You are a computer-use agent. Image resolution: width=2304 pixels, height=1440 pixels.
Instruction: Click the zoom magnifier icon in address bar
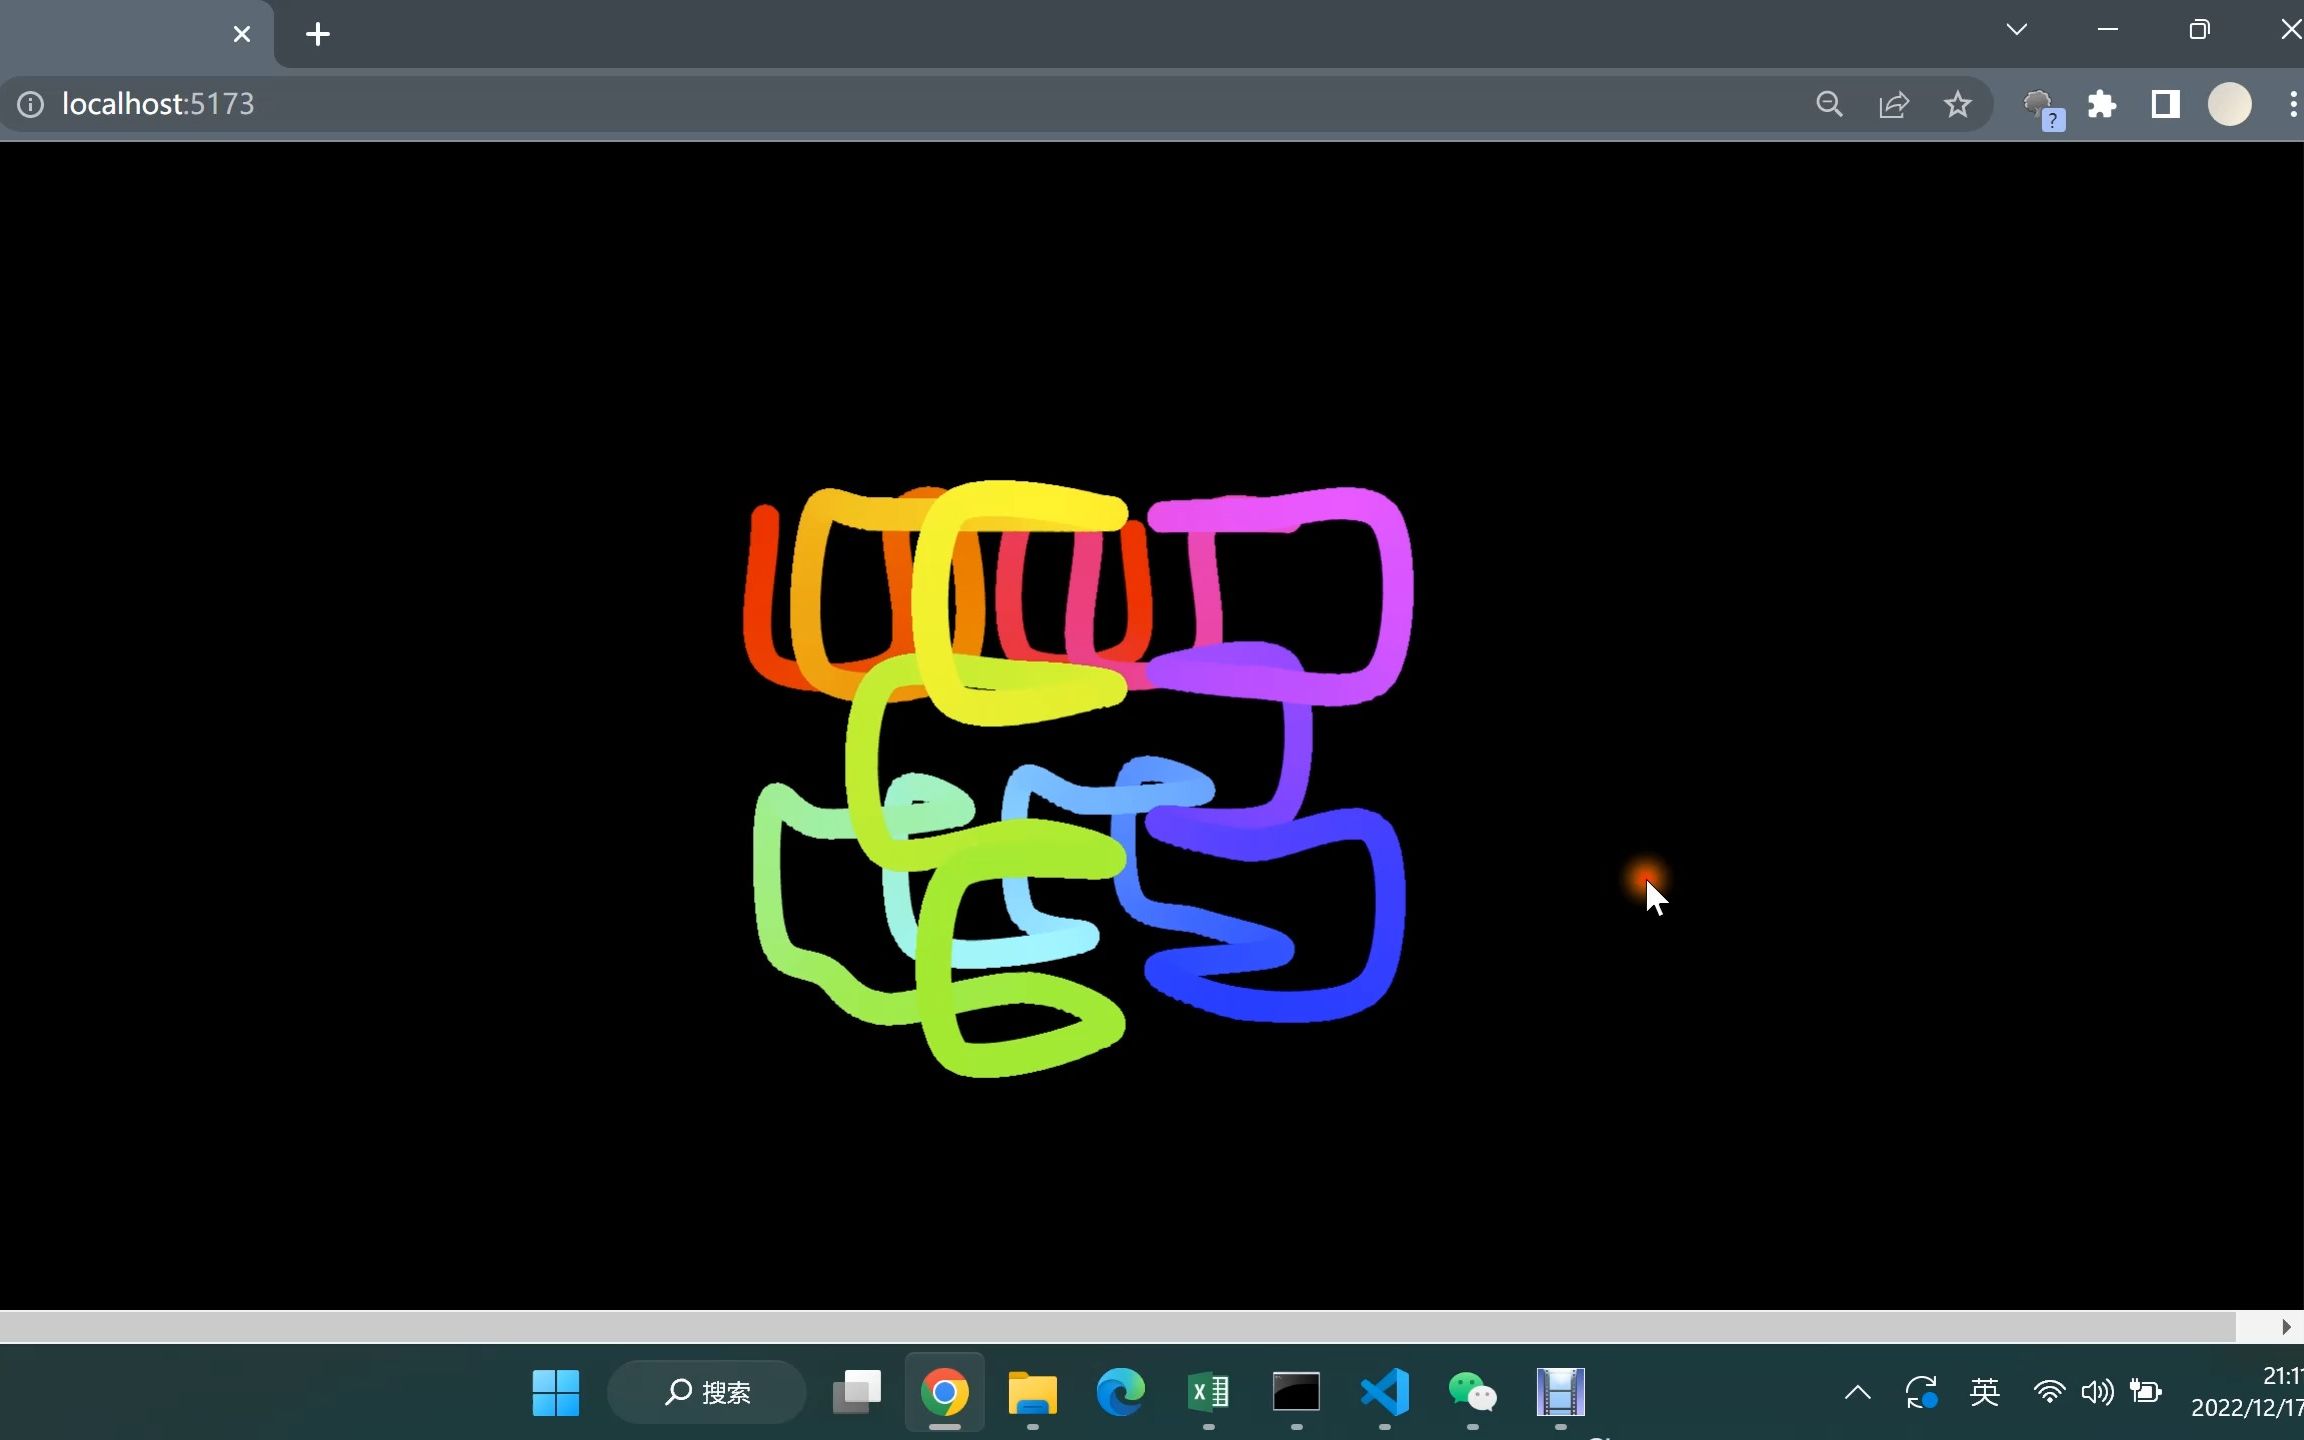tap(1829, 103)
